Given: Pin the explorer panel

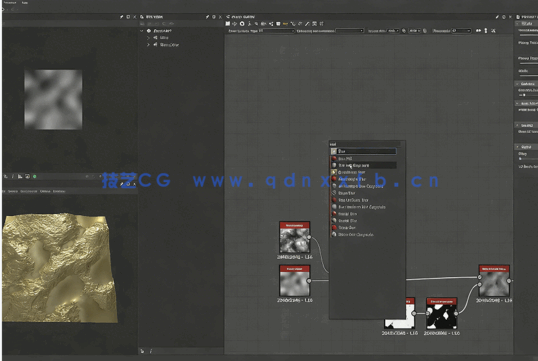Looking at the screenshot, I should coord(207,16).
